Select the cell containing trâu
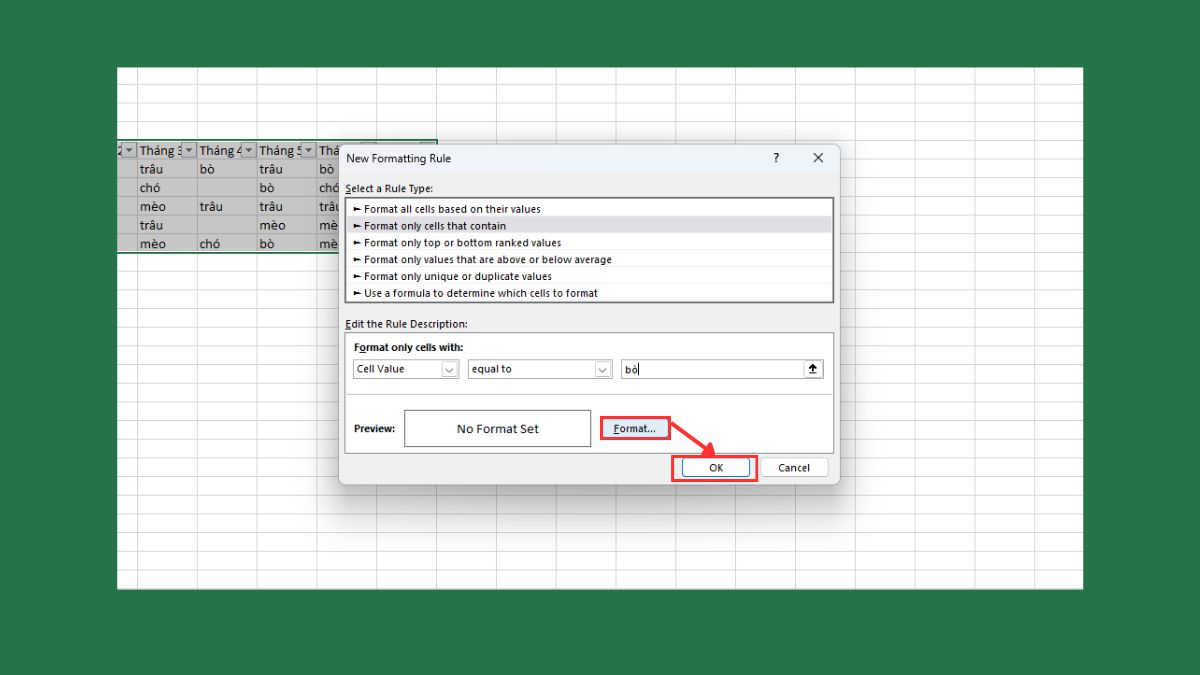Image resolution: width=1200 pixels, height=675 pixels. coord(151,168)
